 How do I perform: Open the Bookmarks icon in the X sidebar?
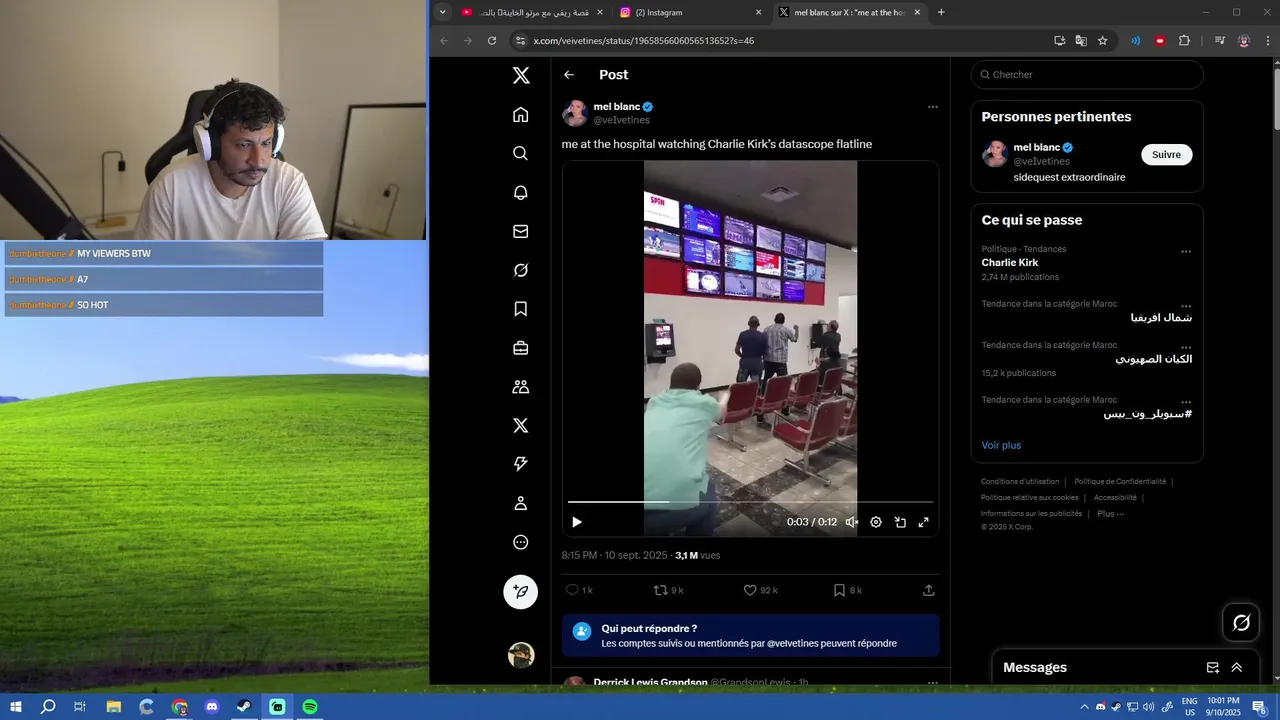[520, 309]
